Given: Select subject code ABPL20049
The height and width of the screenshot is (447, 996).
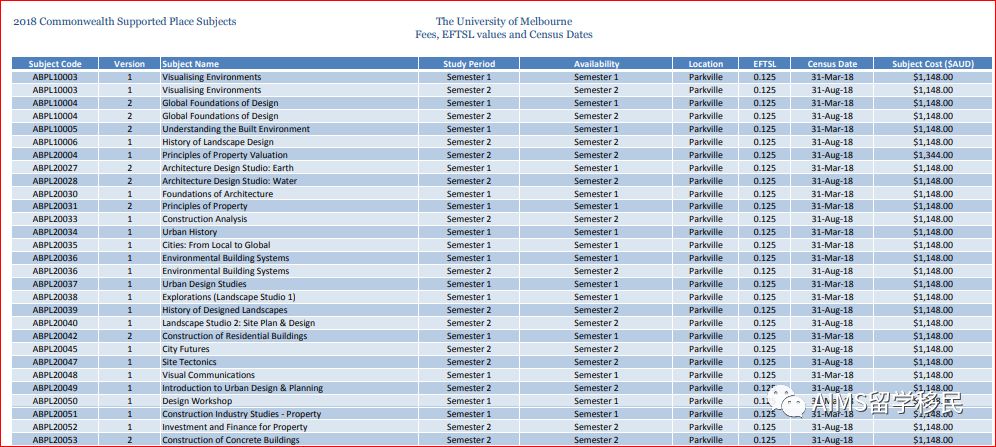Looking at the screenshot, I should (55, 388).
